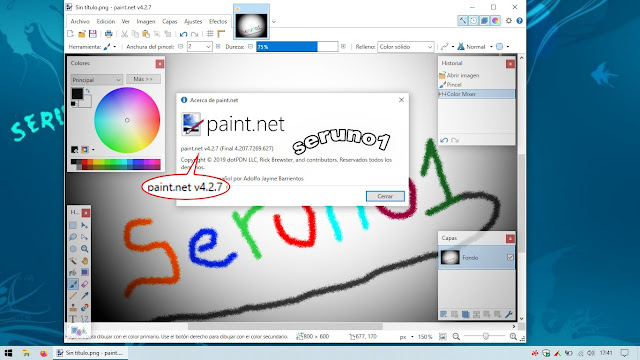Select the Paintbrush tool in toolbox

[73, 284]
